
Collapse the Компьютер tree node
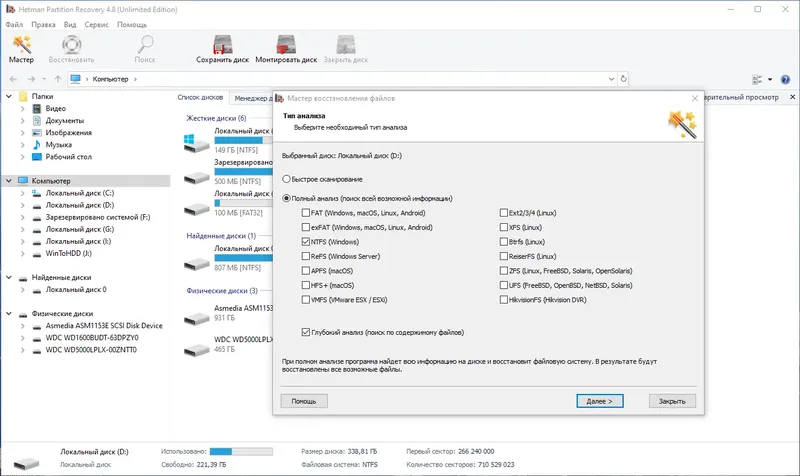pos(9,181)
